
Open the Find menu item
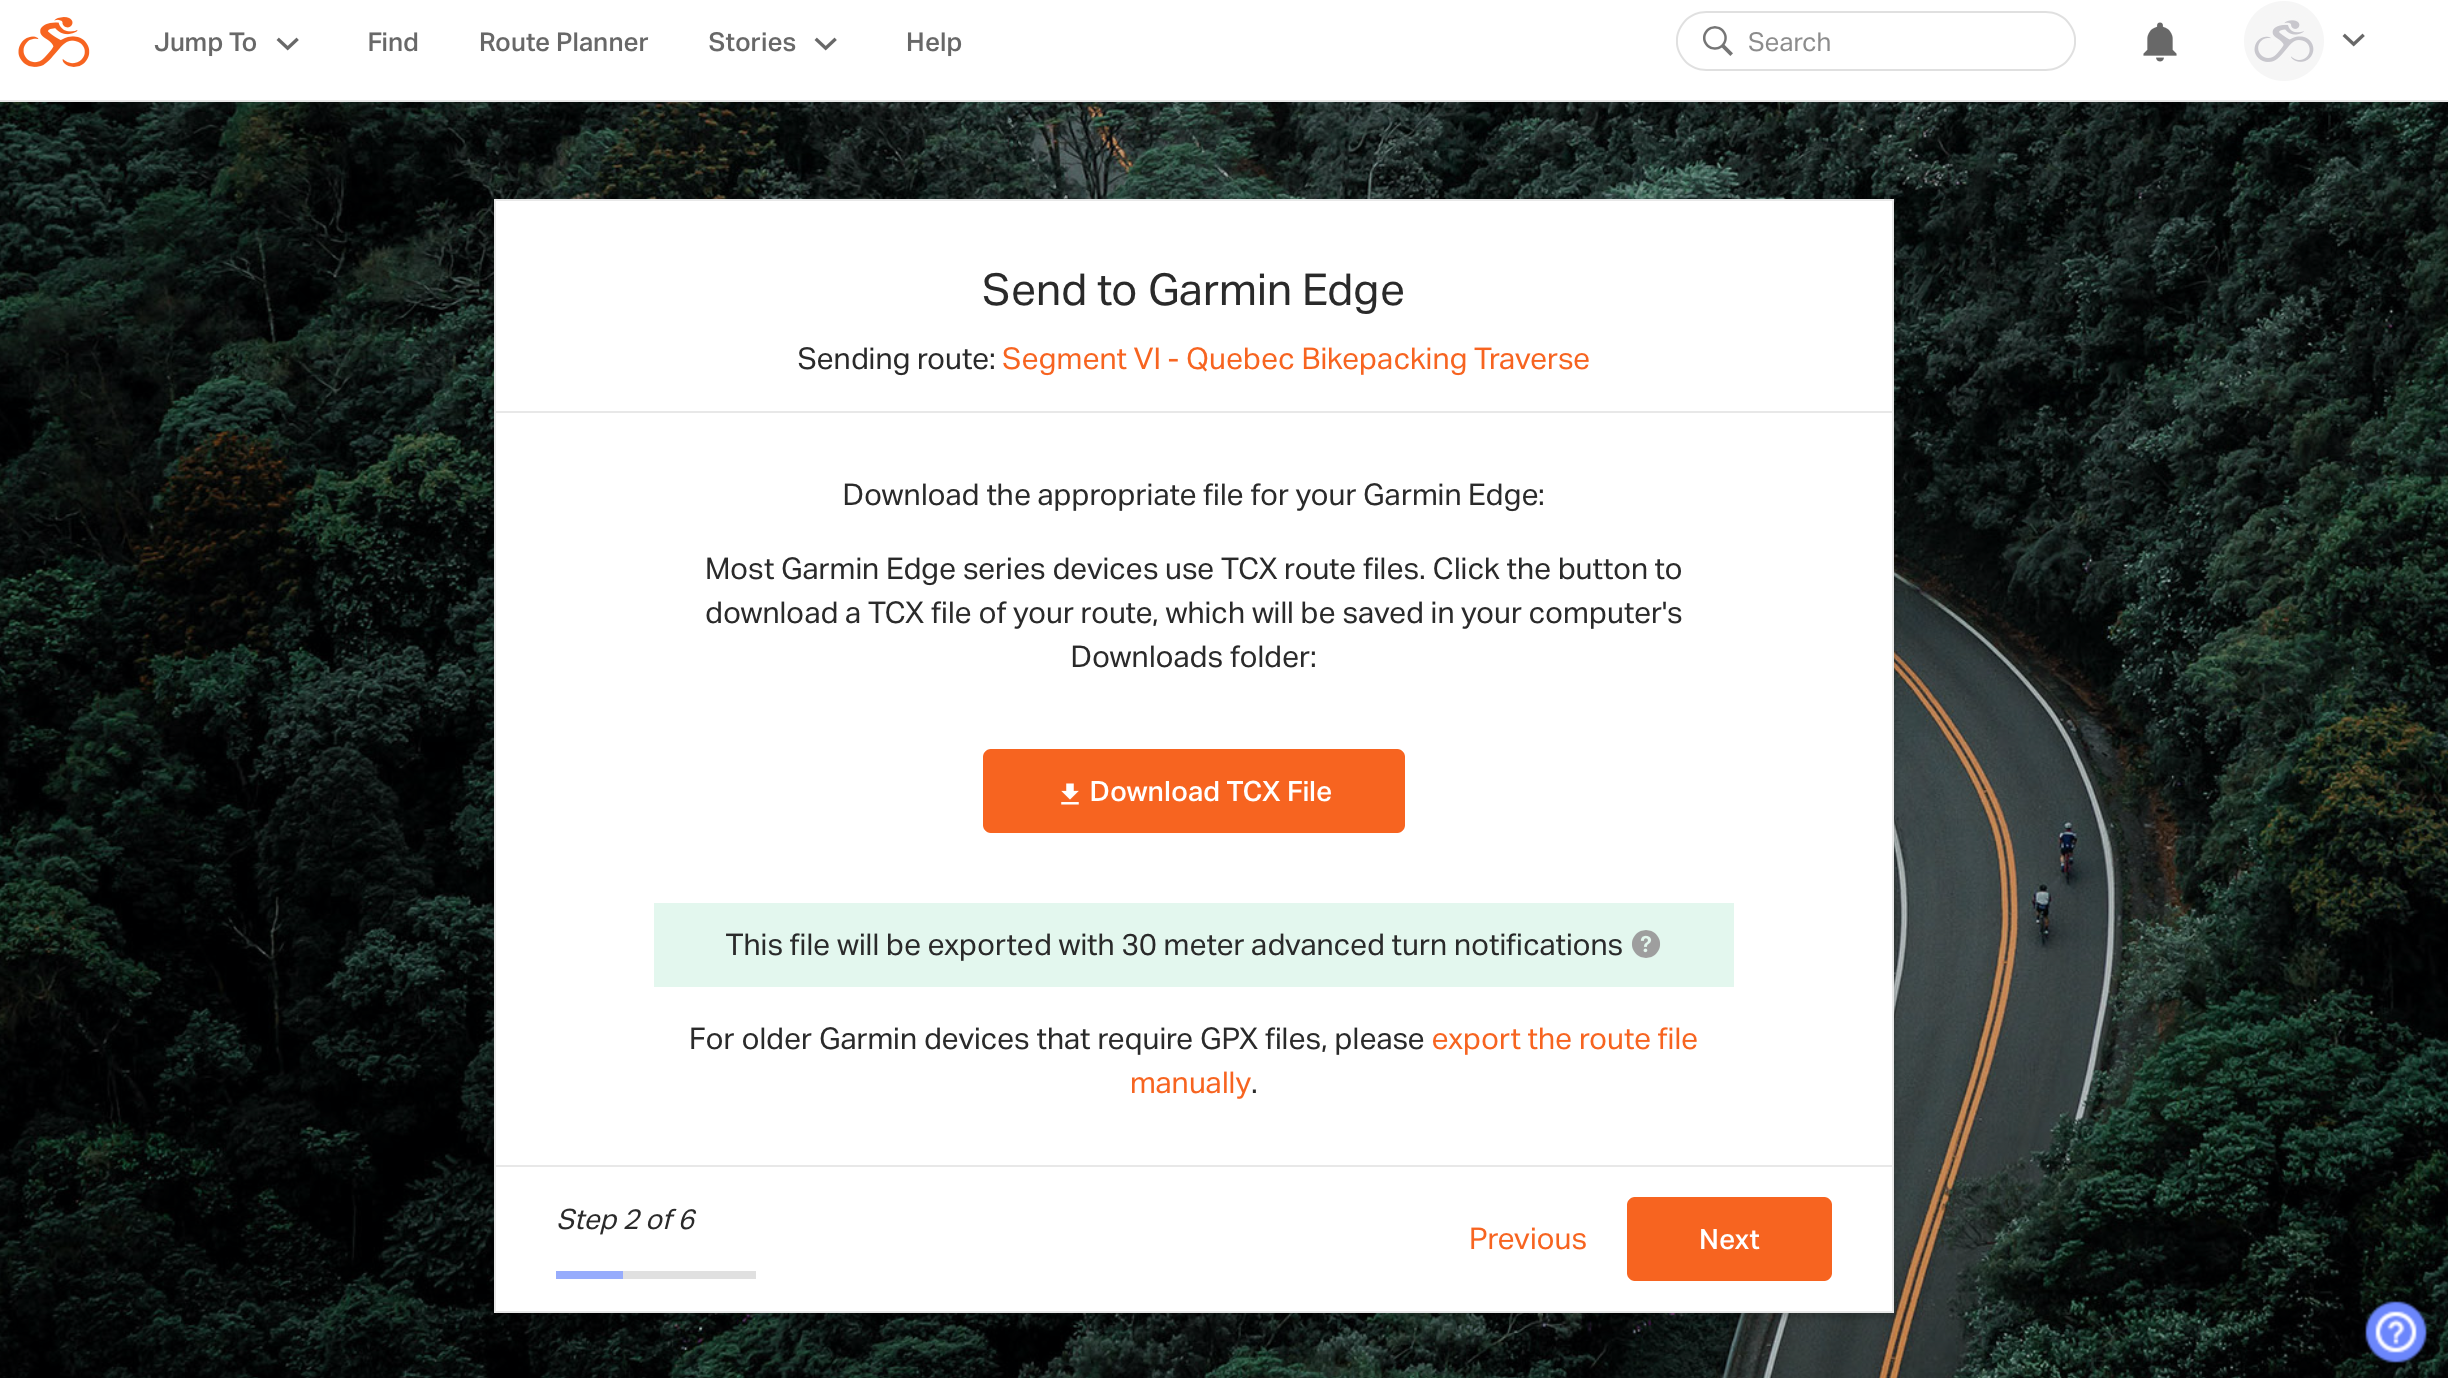[x=392, y=42]
